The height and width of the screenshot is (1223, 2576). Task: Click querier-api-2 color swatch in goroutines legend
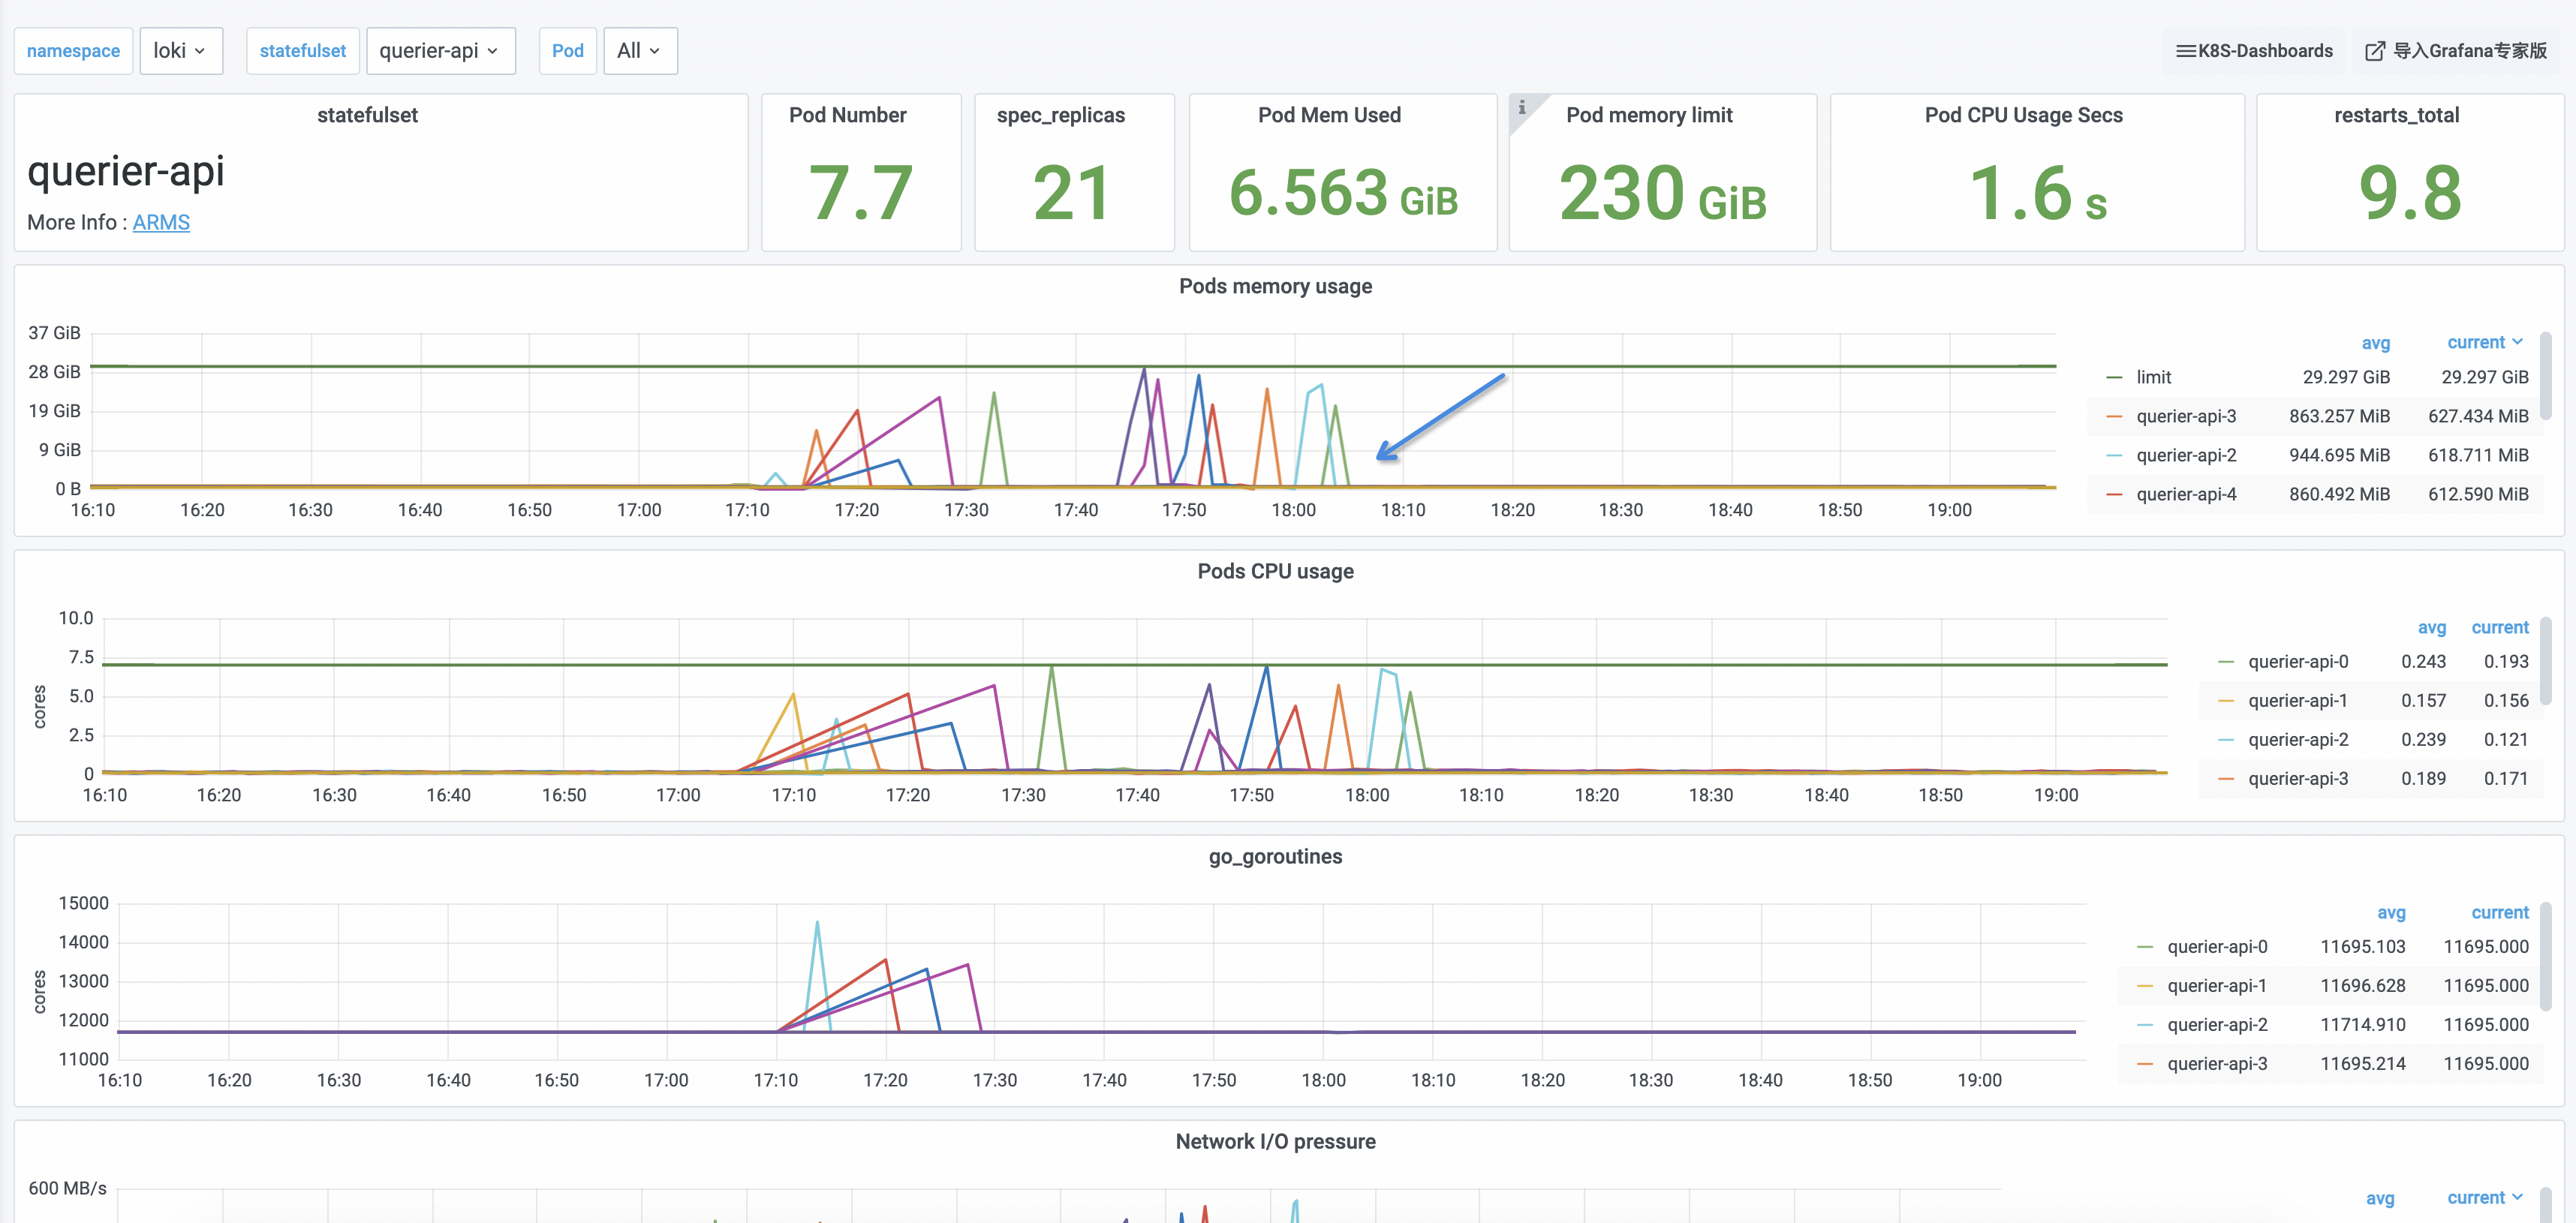(x=2144, y=1025)
